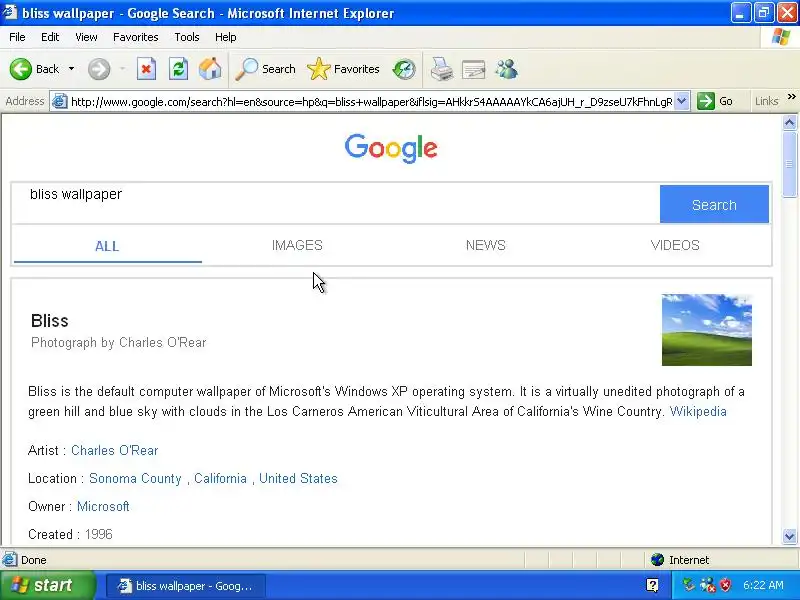Image resolution: width=800 pixels, height=600 pixels.
Task: Open the Sonoma County link
Action: [x=135, y=479]
